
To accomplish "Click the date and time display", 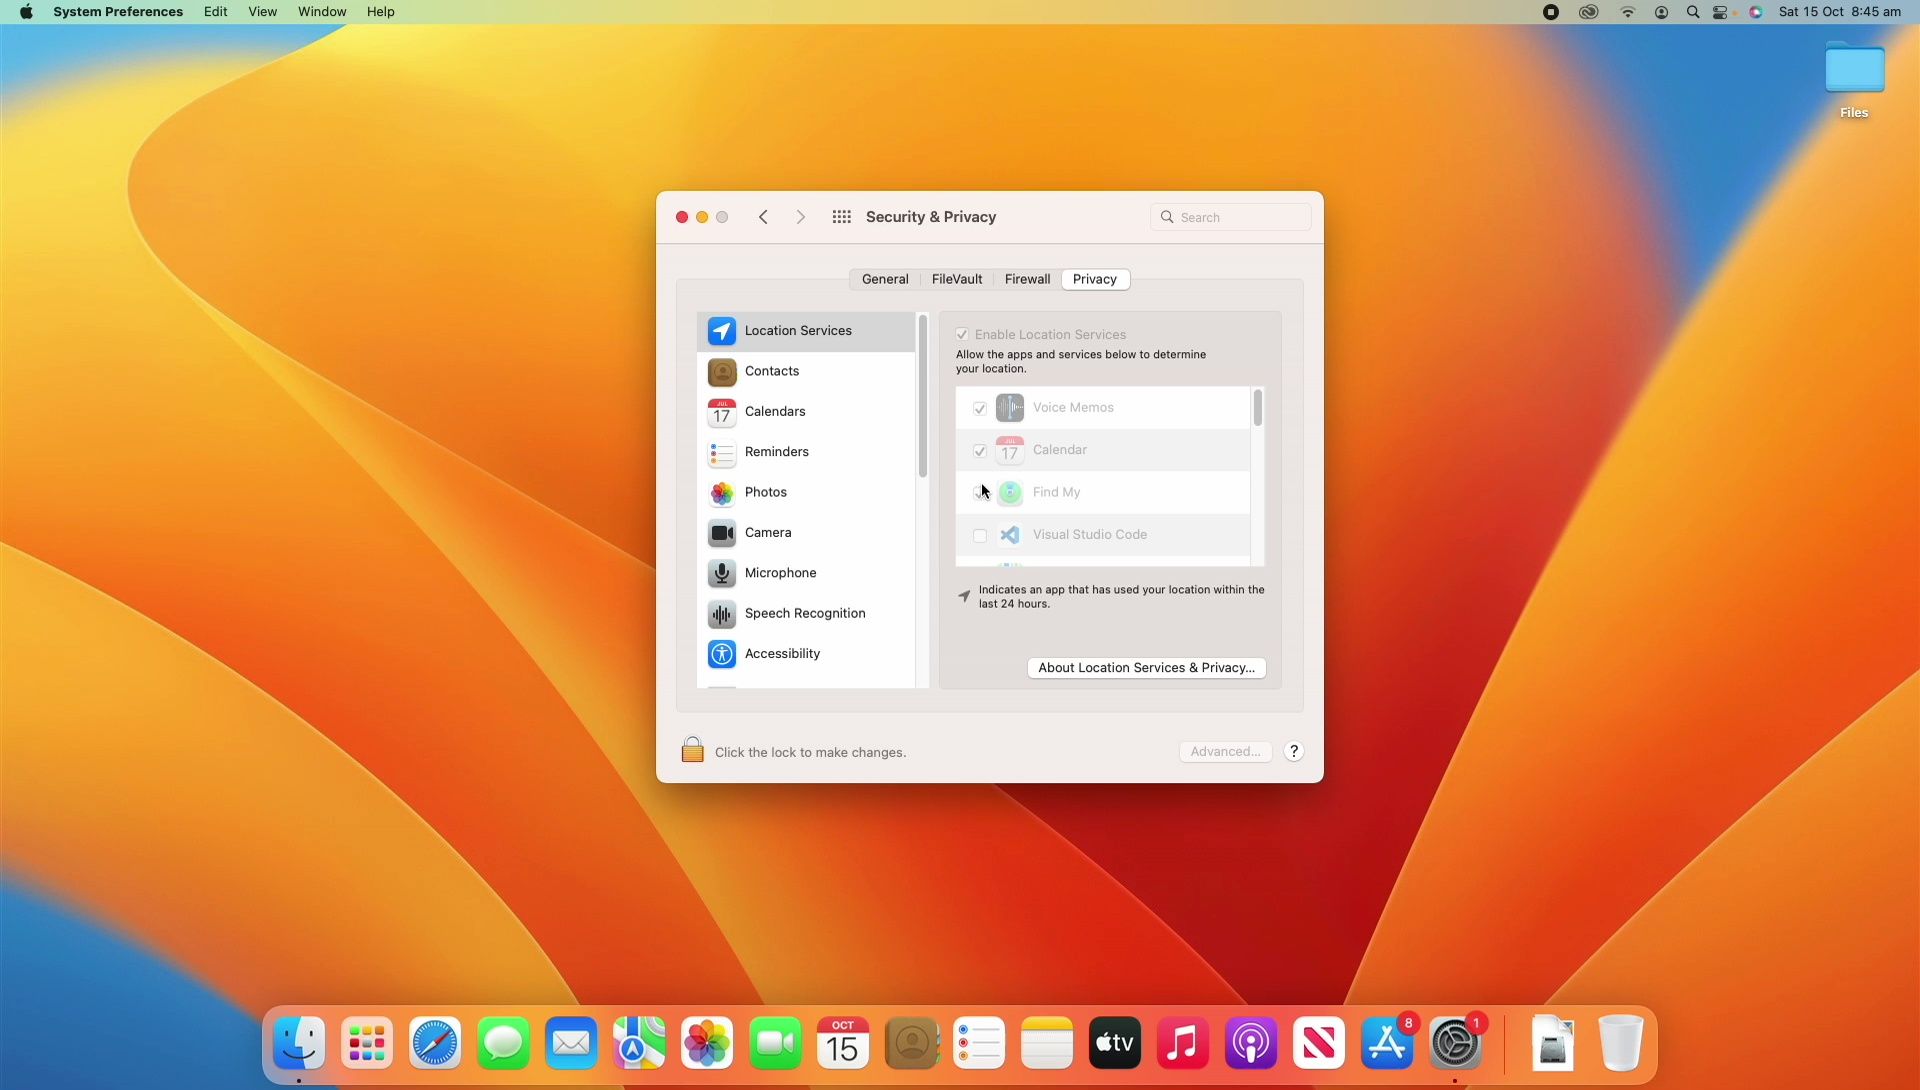I will click(x=1840, y=12).
